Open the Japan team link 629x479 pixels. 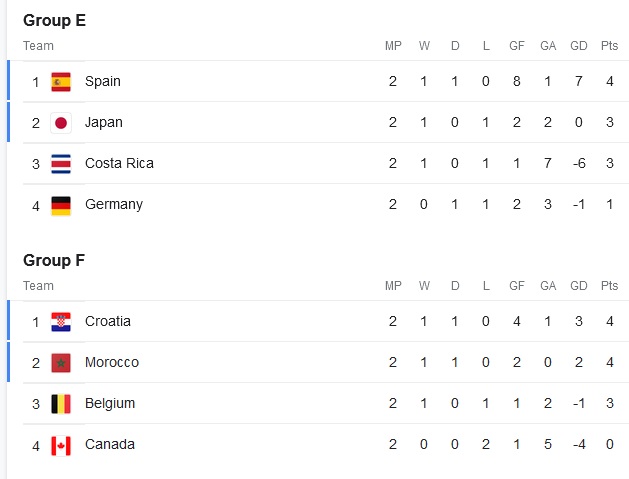coord(104,122)
